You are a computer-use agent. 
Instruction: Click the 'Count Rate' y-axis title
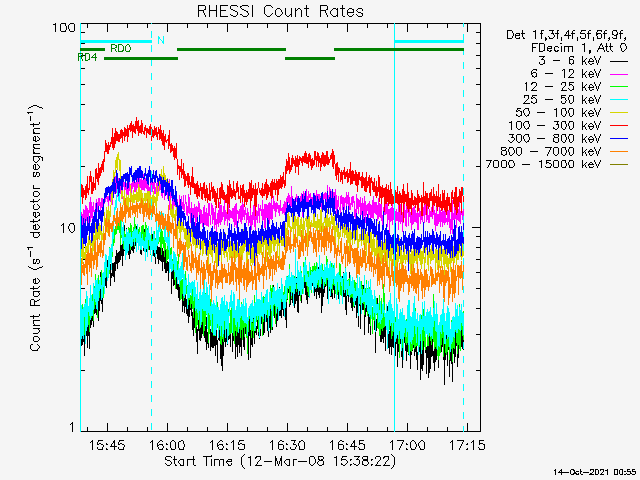tap(36, 229)
